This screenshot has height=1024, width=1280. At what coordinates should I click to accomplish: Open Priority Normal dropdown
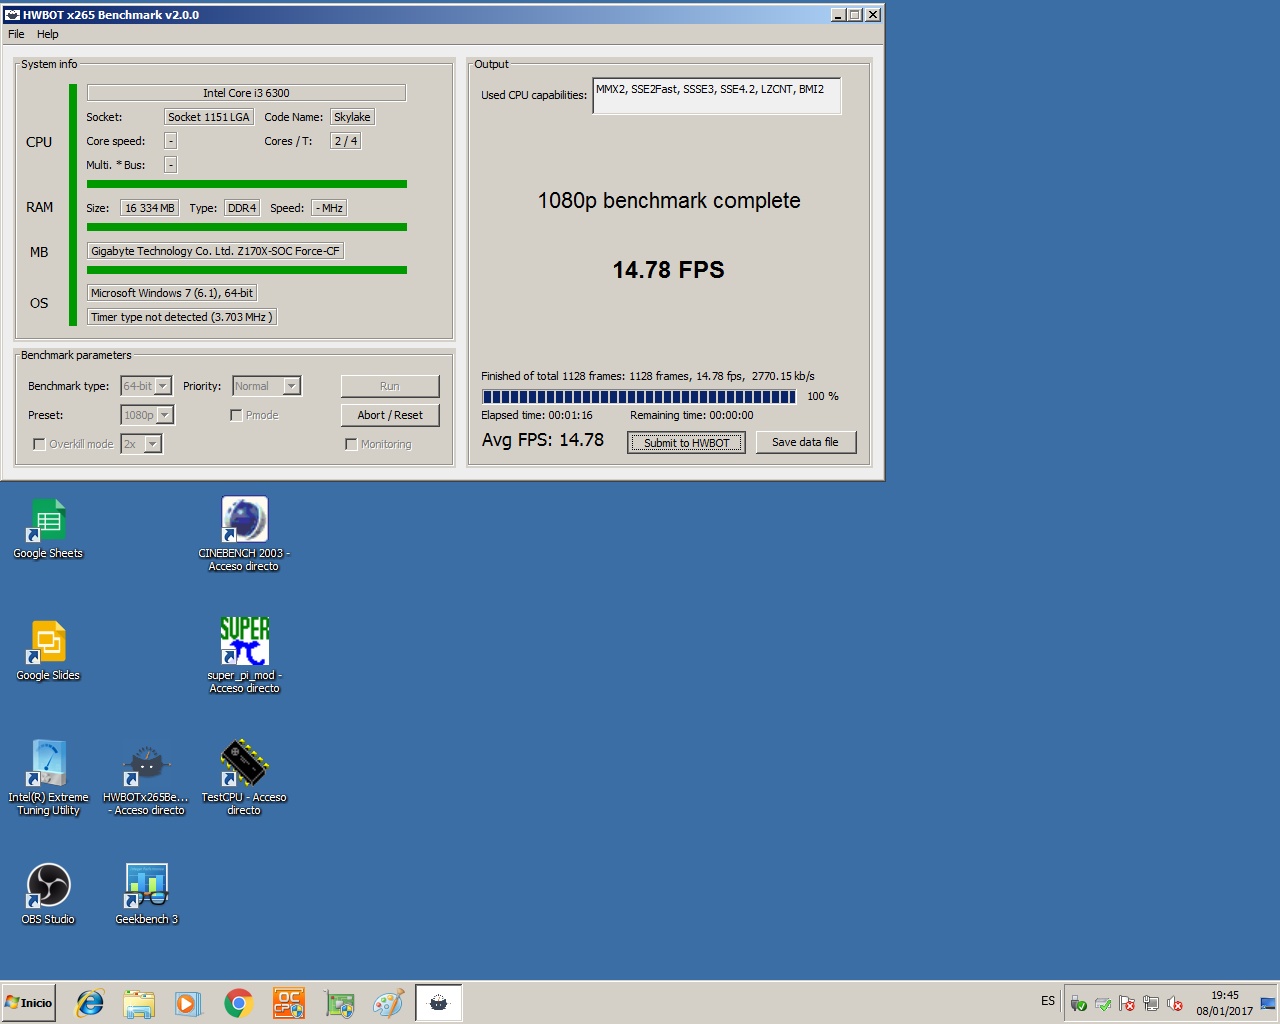click(x=266, y=386)
